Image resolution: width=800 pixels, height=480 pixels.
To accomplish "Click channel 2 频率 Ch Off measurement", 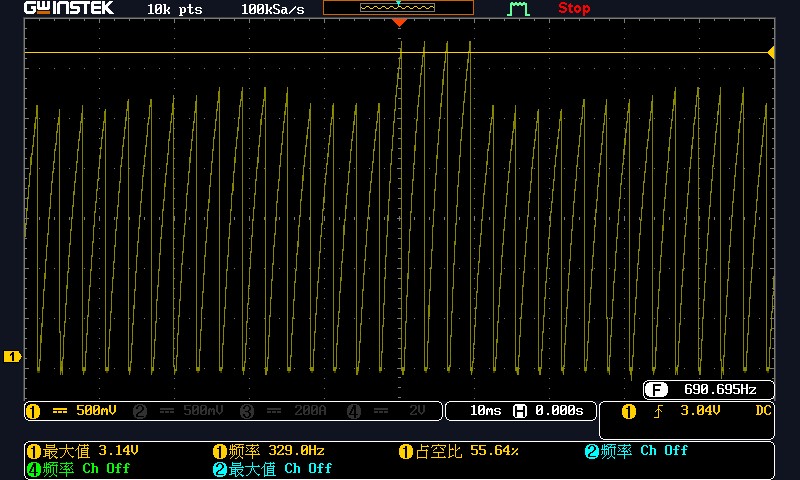I will pyautogui.click(x=636, y=451).
